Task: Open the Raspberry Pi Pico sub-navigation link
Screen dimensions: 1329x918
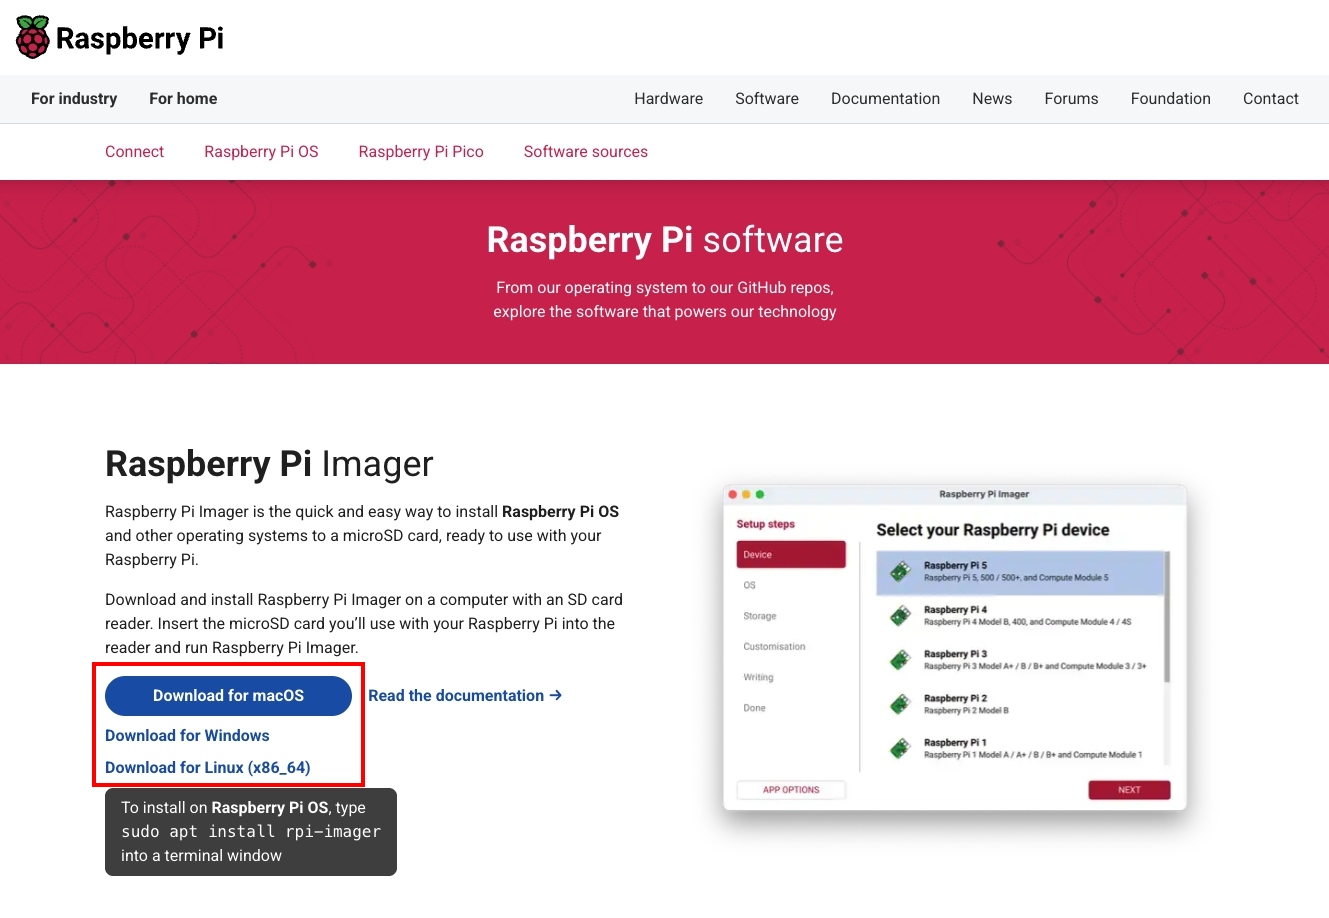Action: point(421,152)
